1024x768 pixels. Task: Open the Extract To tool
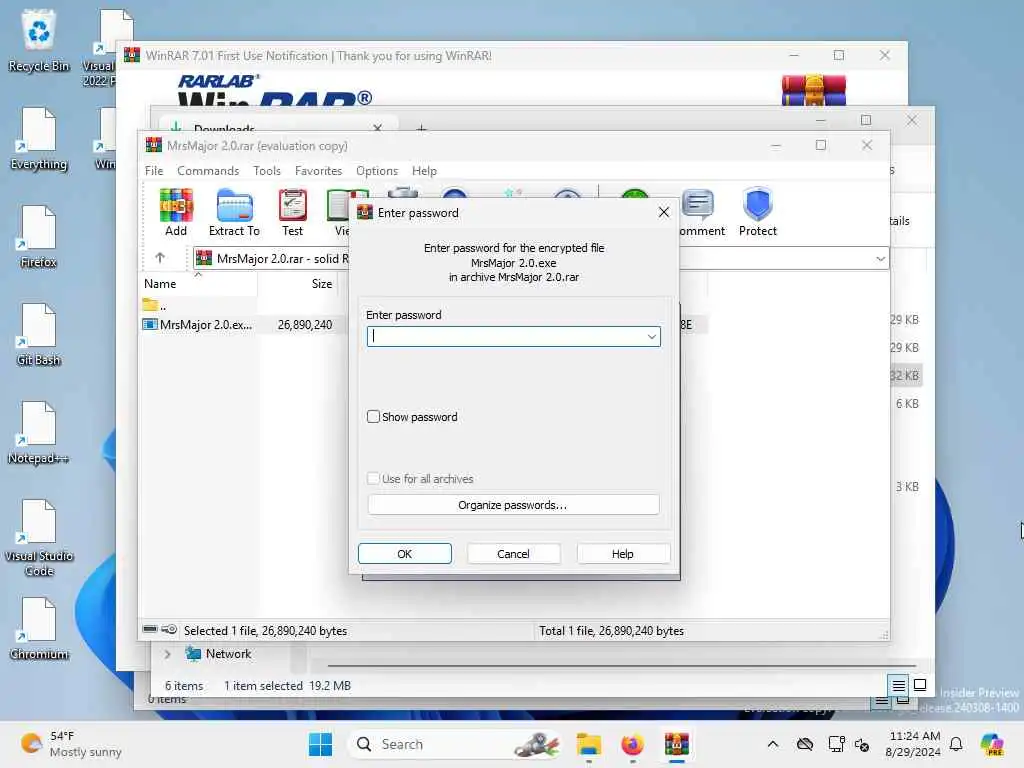[x=234, y=212]
